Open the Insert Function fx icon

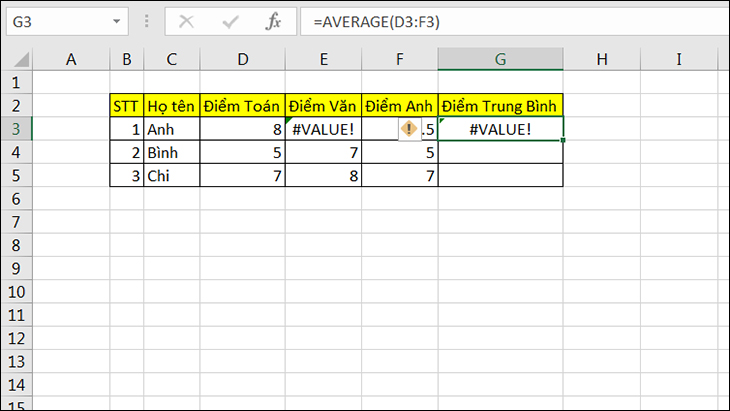click(273, 21)
